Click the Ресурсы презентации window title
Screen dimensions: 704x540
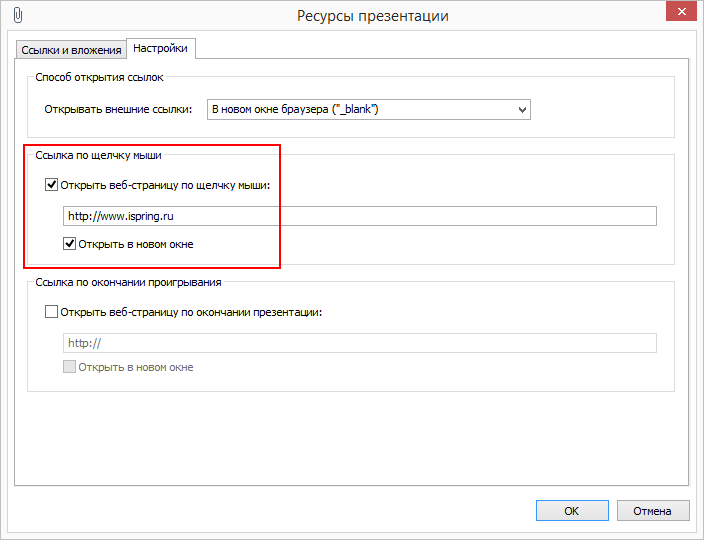tap(373, 16)
